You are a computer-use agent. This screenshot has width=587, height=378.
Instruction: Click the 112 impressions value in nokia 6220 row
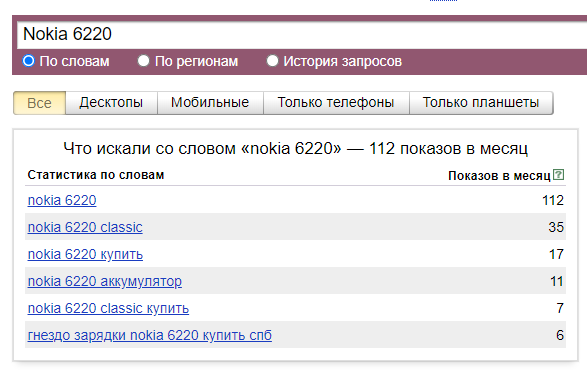[553, 201]
